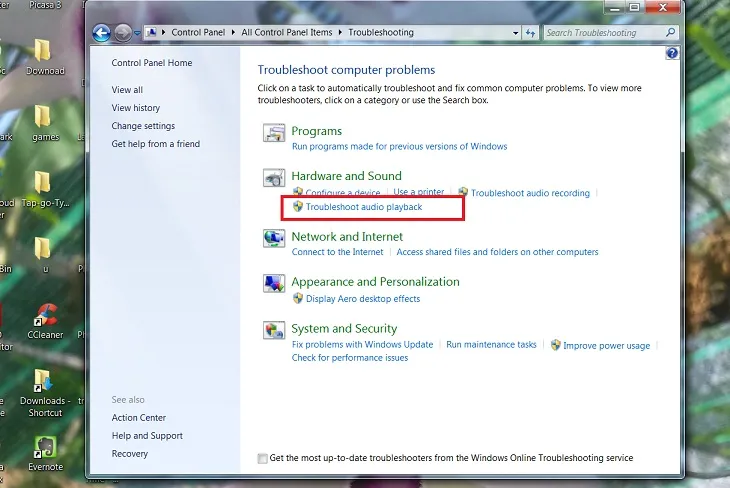Open View history in the left pane
This screenshot has height=488, width=730.
pos(136,108)
